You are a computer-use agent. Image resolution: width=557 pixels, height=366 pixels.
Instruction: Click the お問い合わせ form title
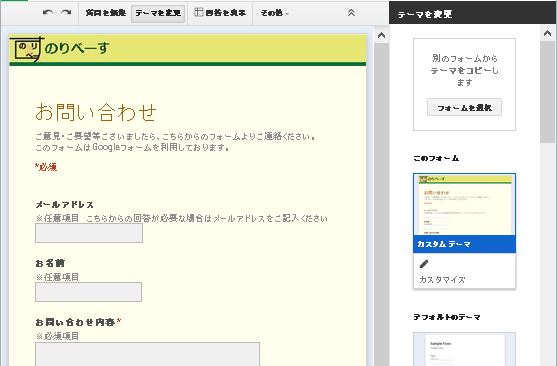(96, 112)
